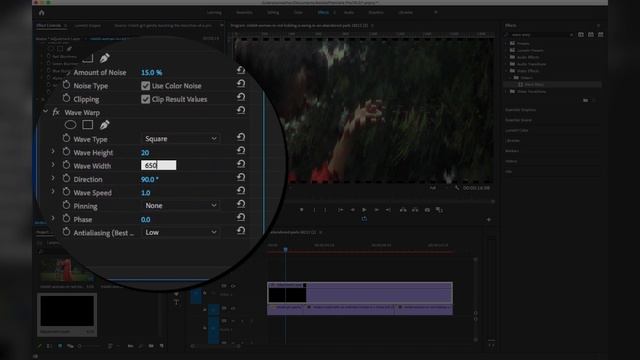Reset the whole Wave Warp effect

coord(241,110)
